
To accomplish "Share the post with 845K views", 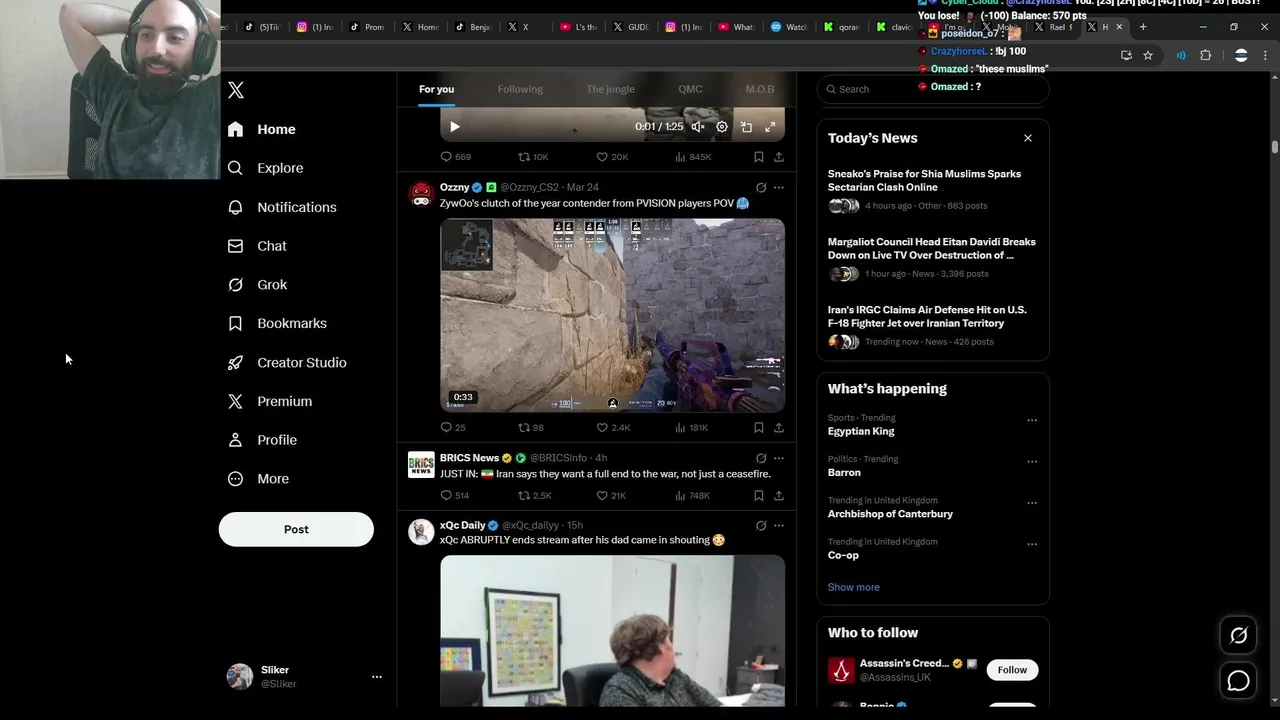I will click(779, 157).
